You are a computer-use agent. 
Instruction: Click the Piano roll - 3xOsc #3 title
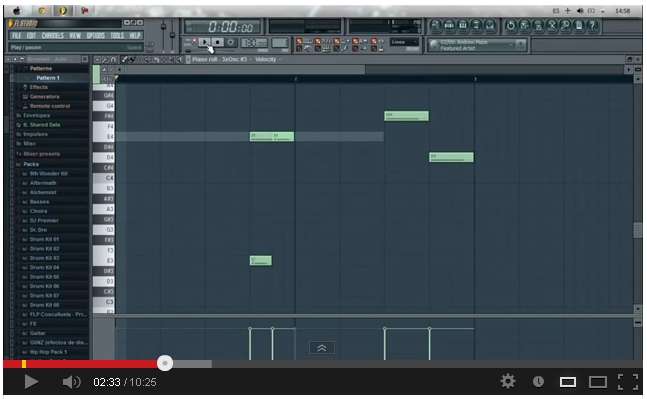[220, 59]
